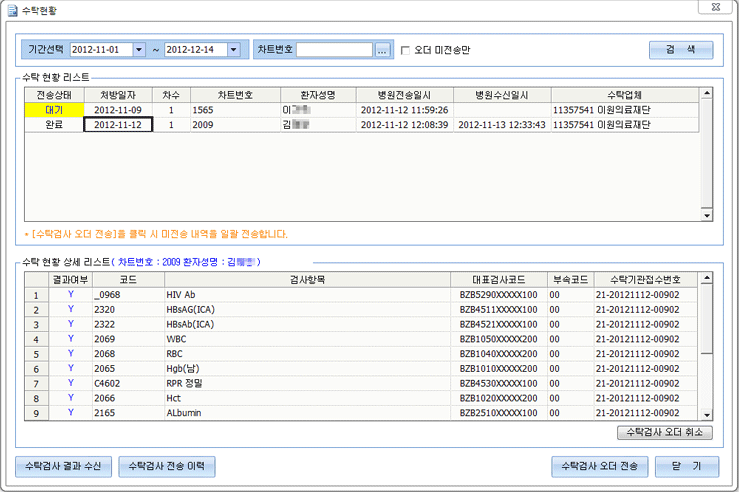Click the 수탁검사 오더 전송 button
Screen dimensions: 739x492
pos(600,466)
